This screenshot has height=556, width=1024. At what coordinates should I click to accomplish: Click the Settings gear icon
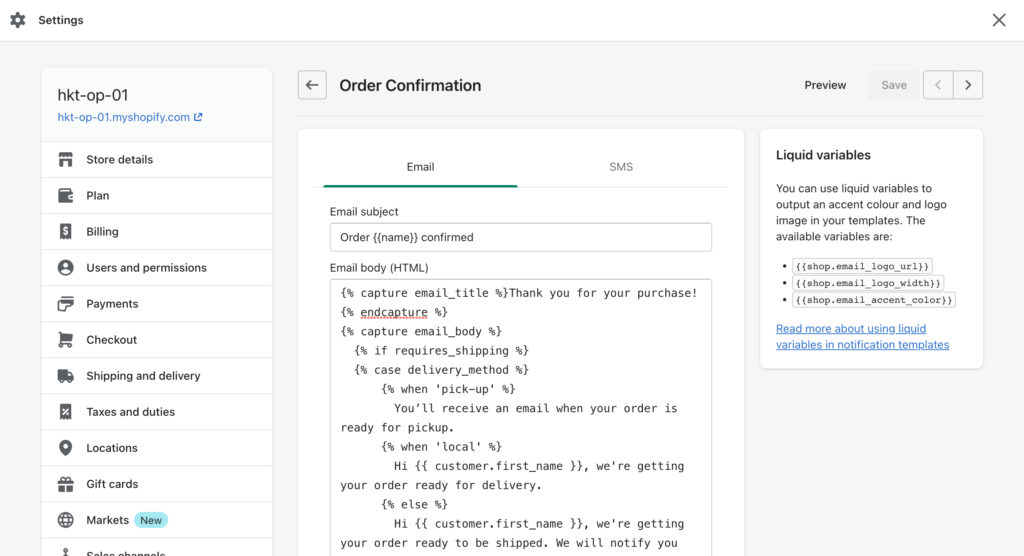[18, 20]
